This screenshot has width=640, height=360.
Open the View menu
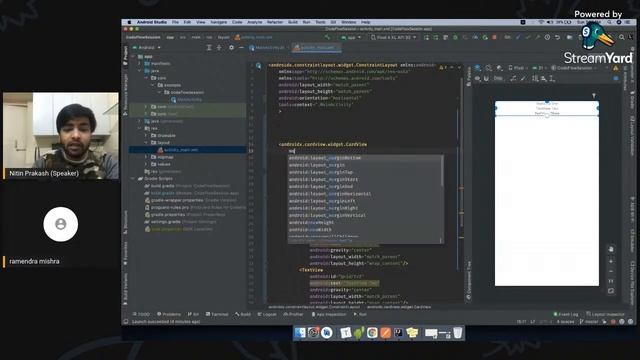coord(201,22)
